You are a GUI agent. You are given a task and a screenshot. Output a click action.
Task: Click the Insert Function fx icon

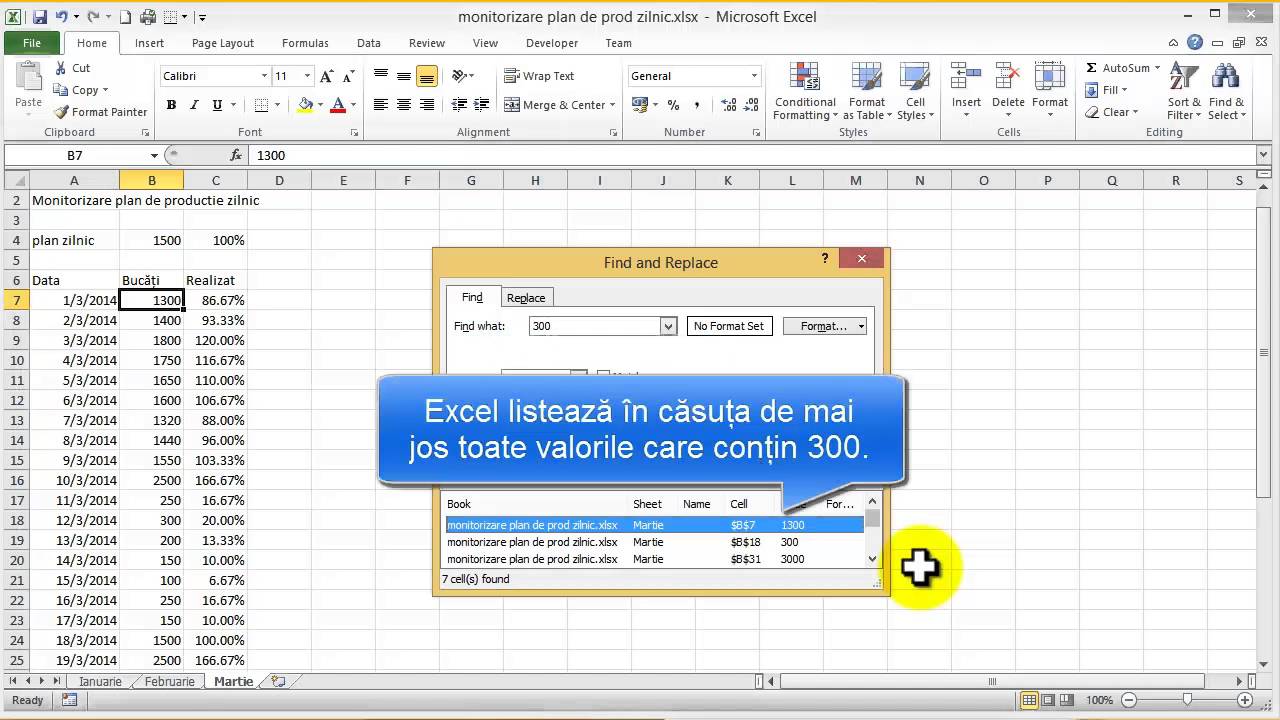coord(236,155)
